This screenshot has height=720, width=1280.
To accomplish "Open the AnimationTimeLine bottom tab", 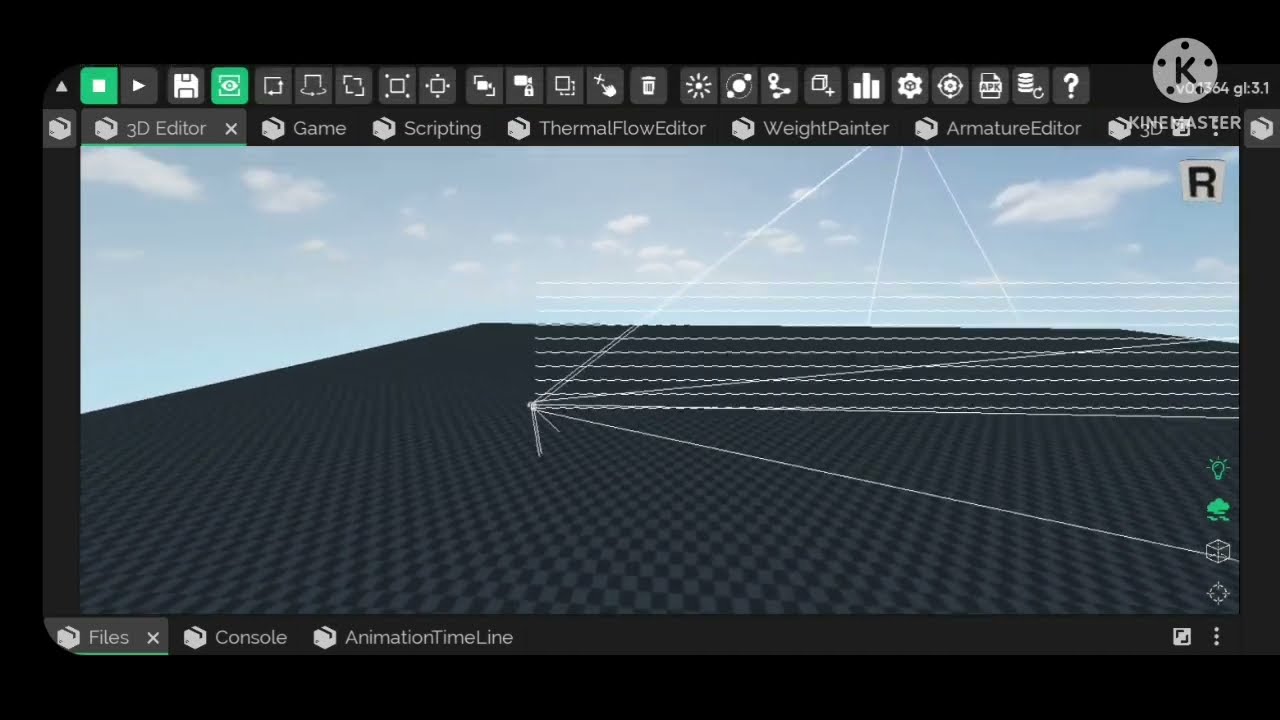I will tap(413, 637).
